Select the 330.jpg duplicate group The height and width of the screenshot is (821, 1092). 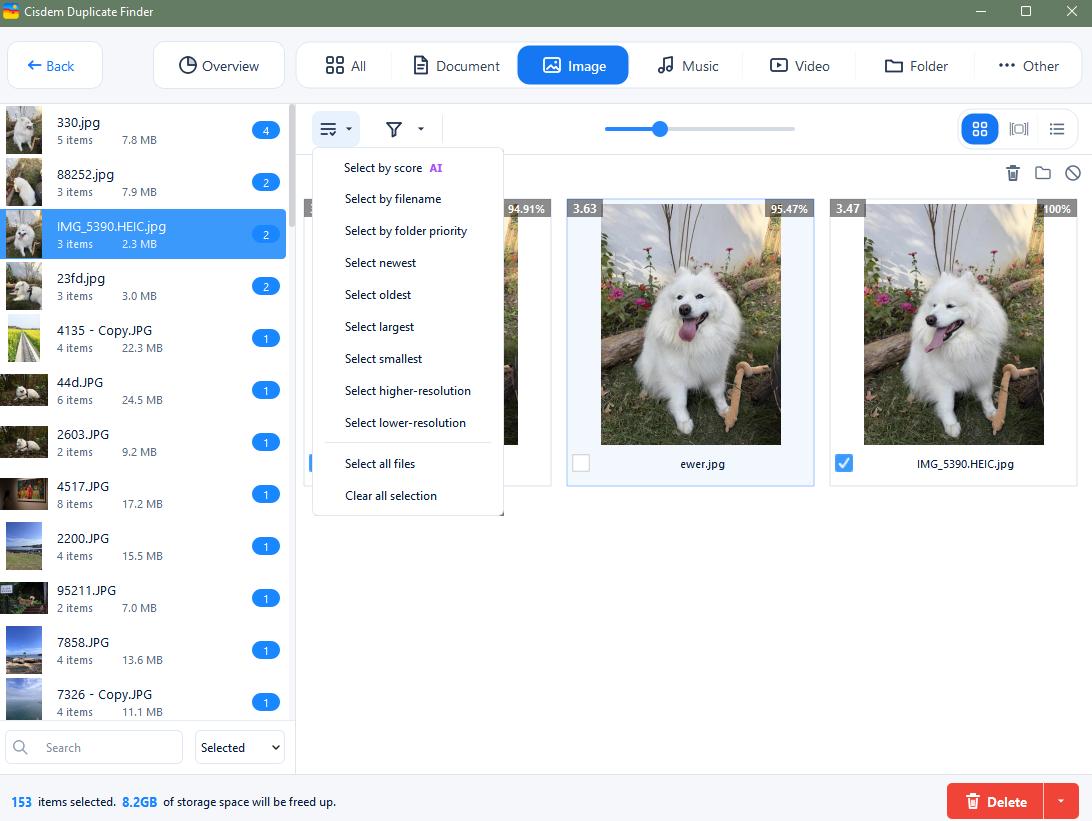click(143, 130)
